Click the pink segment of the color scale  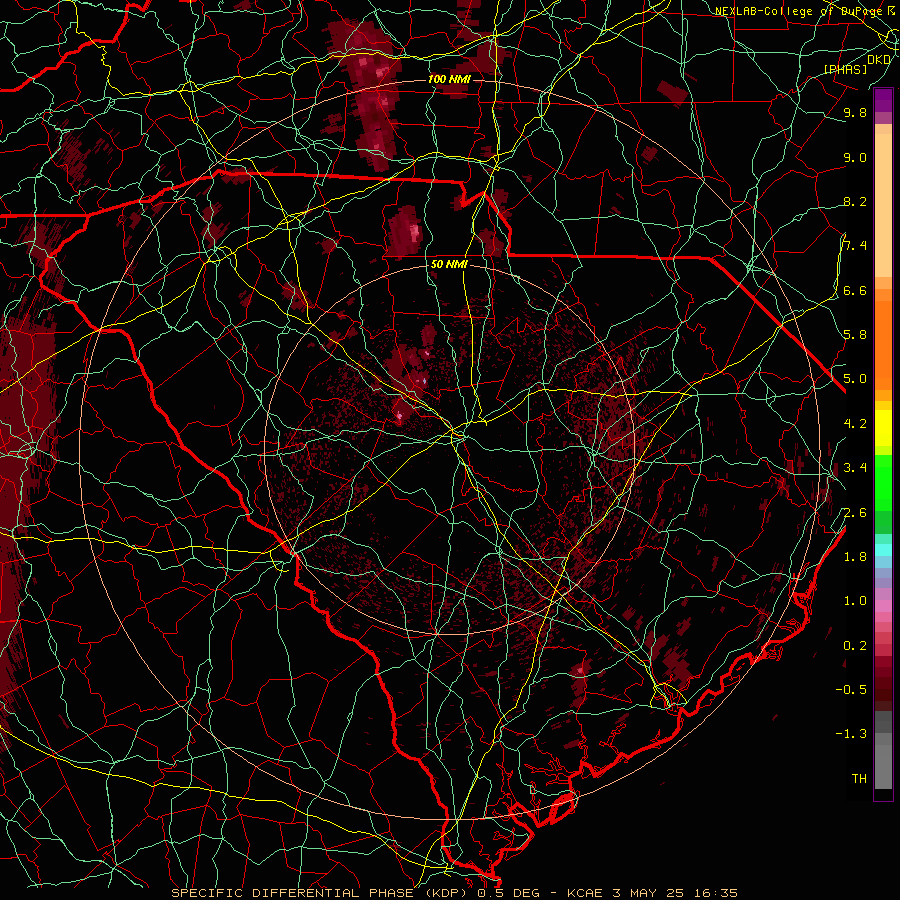click(x=883, y=606)
